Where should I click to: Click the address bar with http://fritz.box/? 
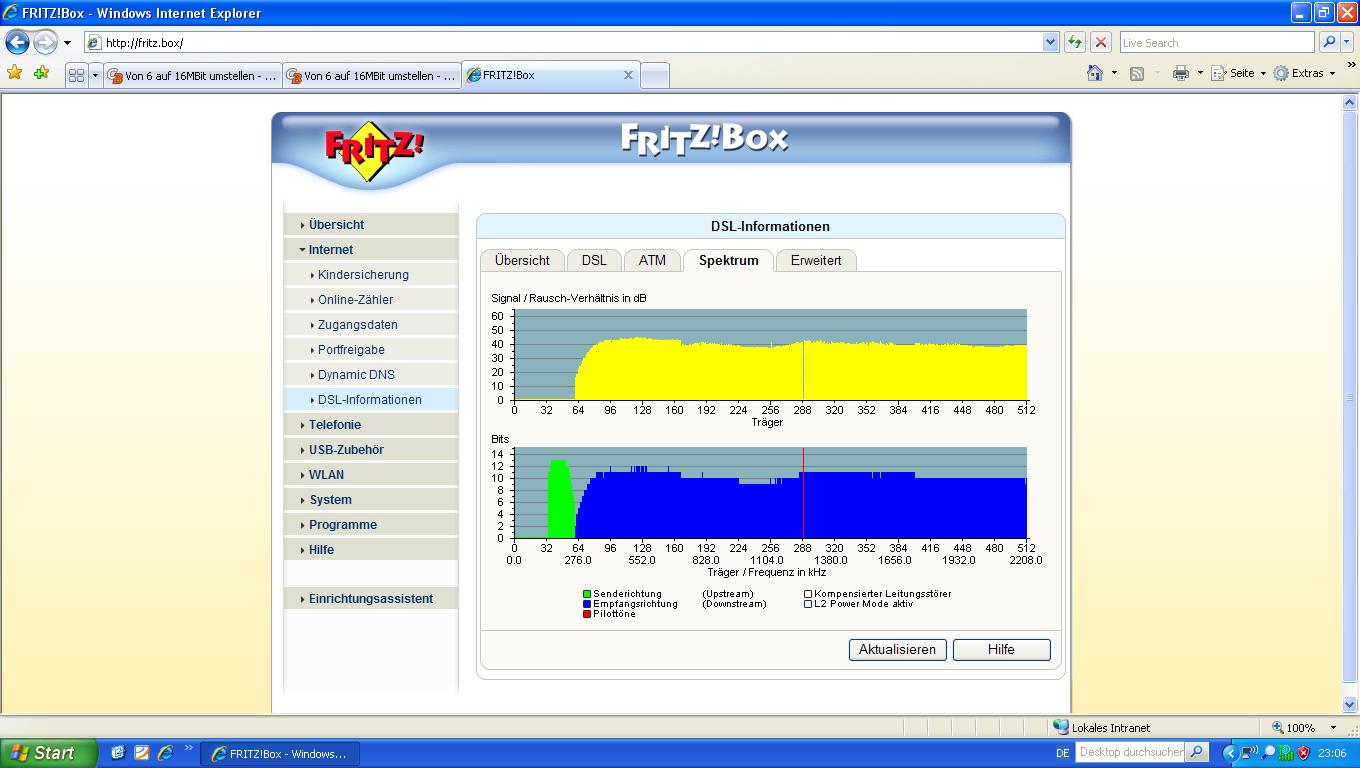[x=563, y=43]
